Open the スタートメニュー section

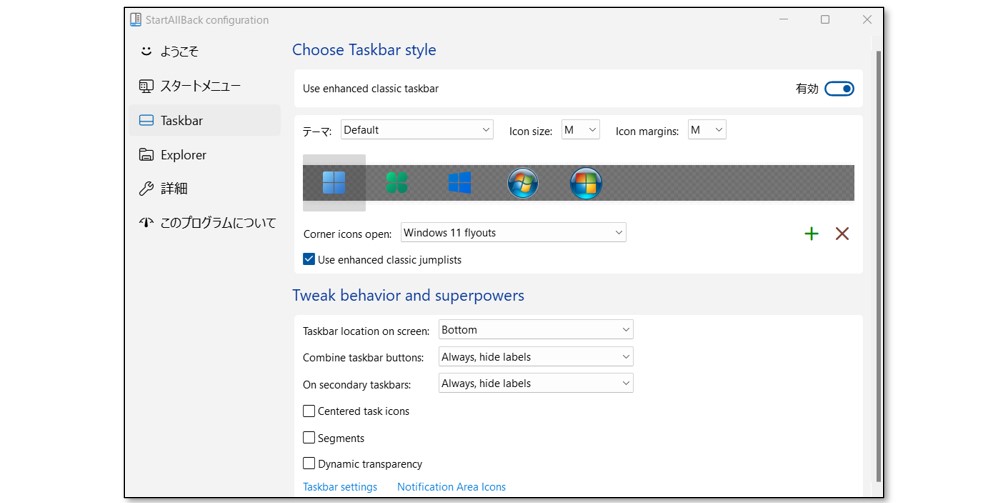(205, 86)
